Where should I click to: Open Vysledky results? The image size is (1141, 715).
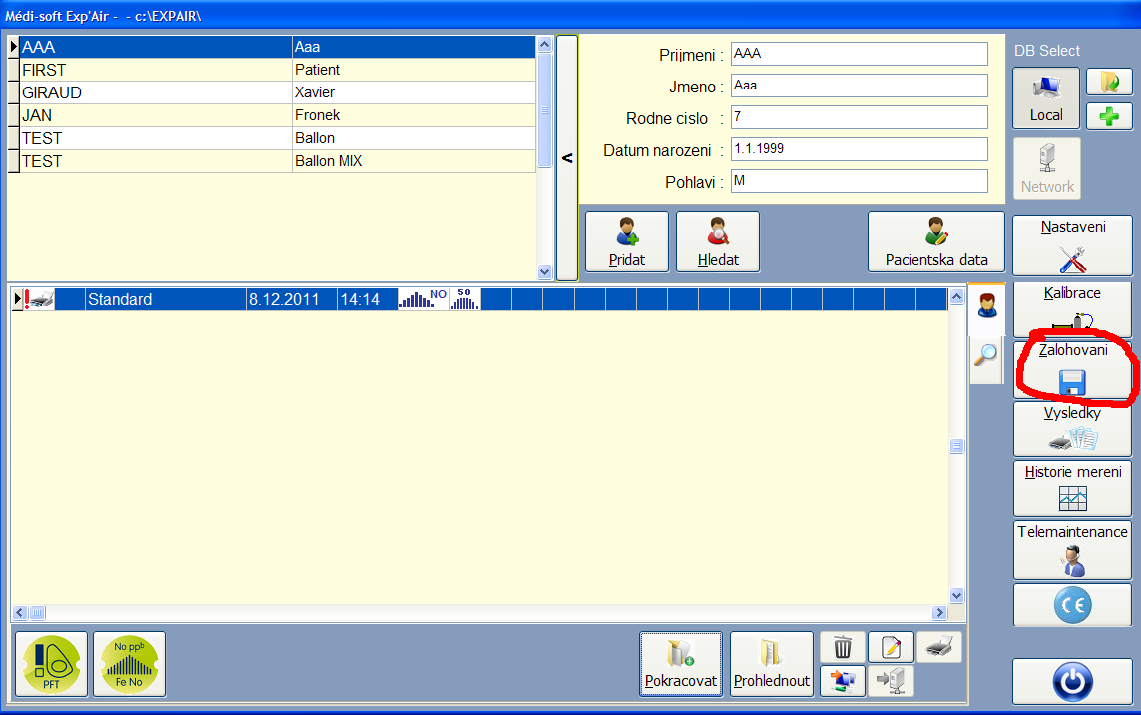coord(1073,428)
